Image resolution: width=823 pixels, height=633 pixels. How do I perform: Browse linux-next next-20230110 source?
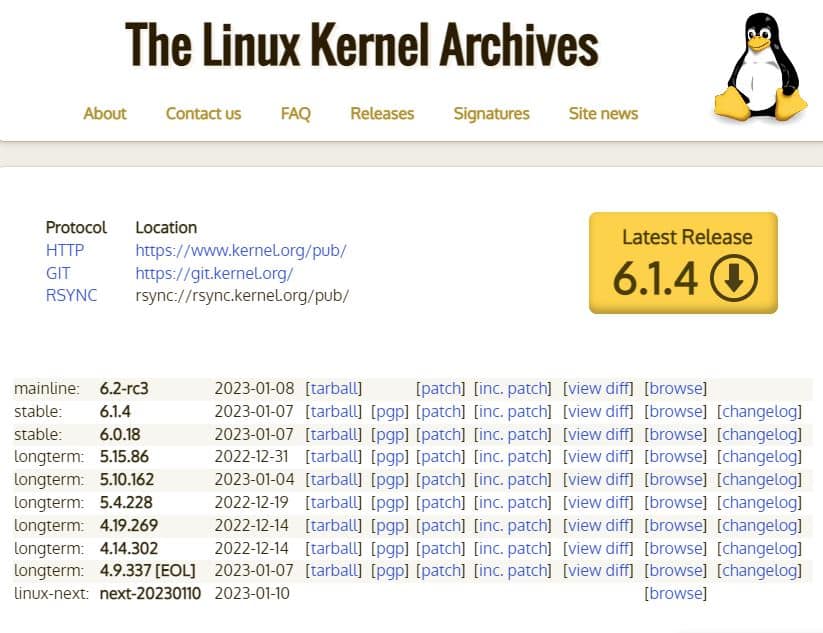[x=676, y=594]
